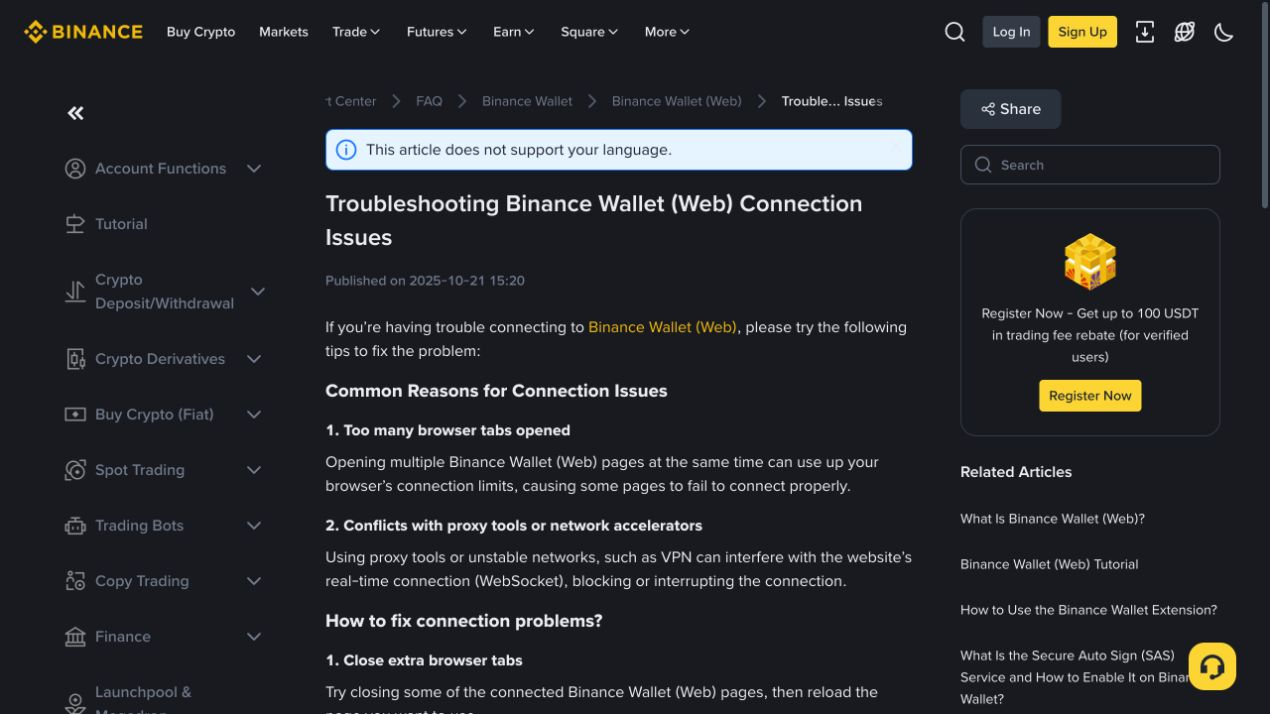Open the Futures dropdown menu
The width and height of the screenshot is (1270, 714).
[437, 32]
